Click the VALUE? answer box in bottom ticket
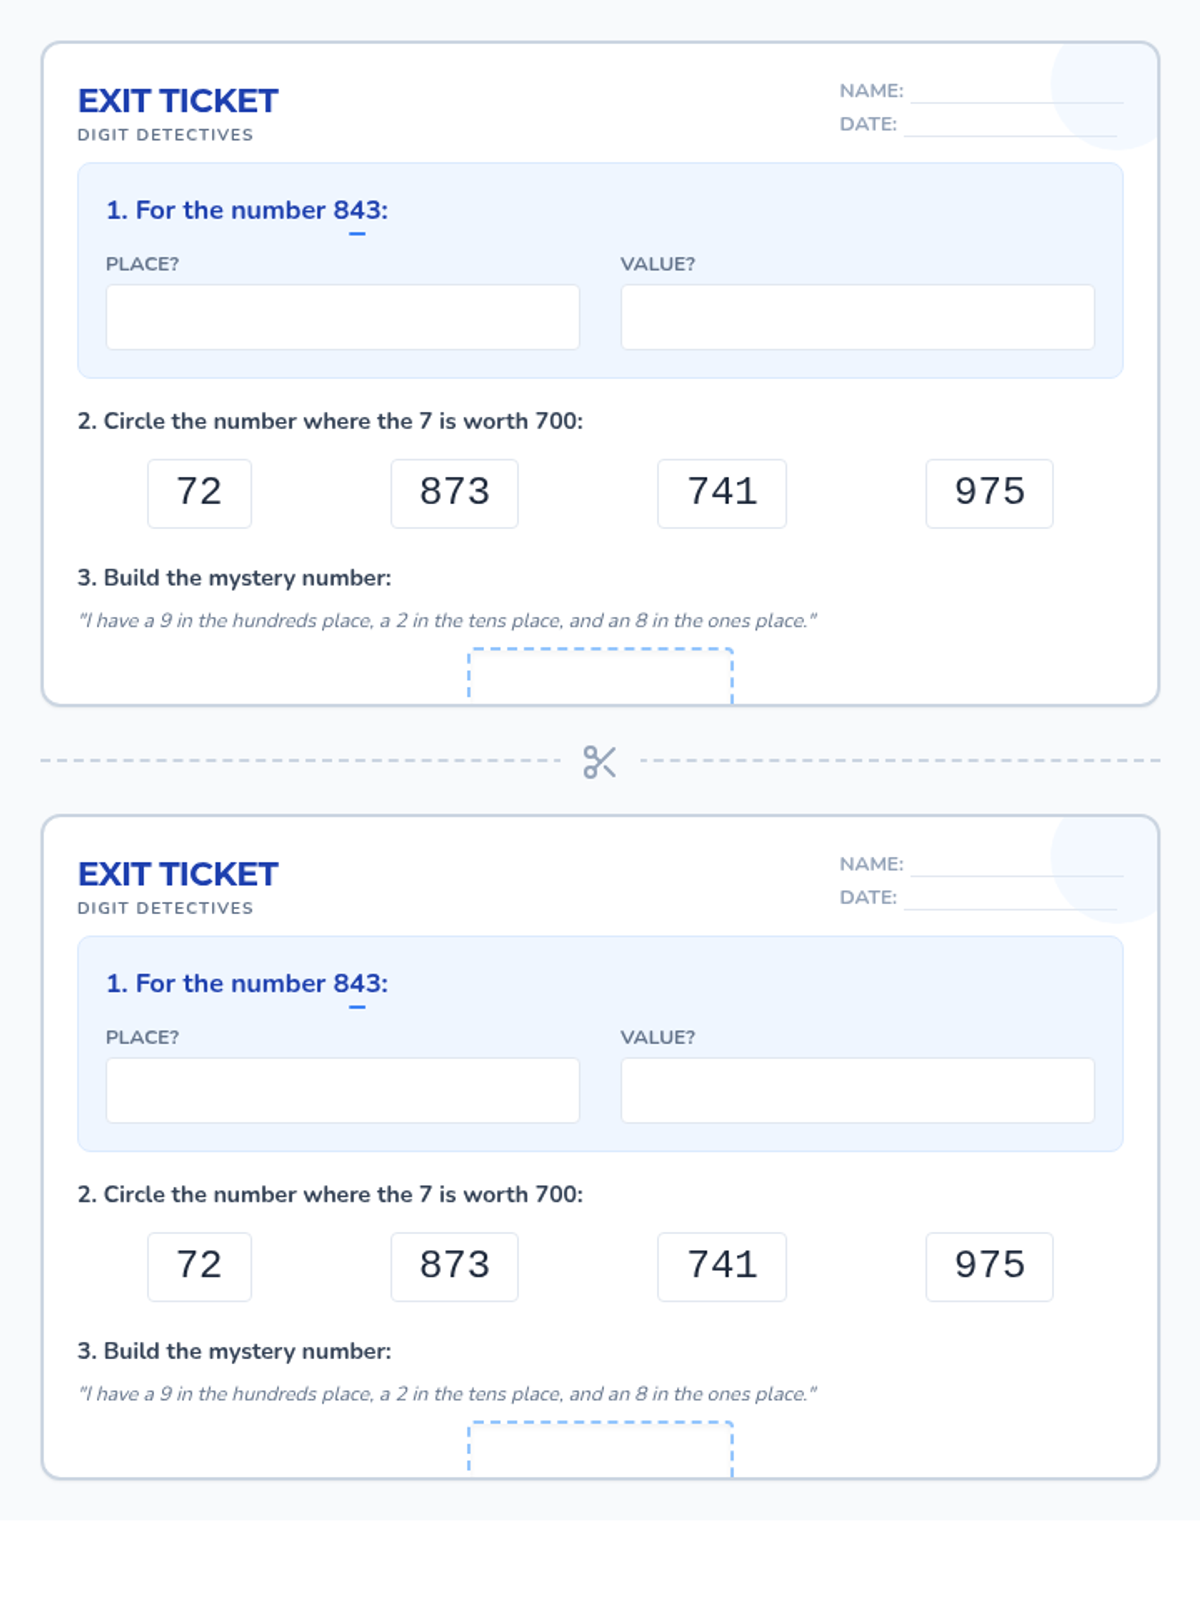The image size is (1200, 1600). tap(857, 1090)
